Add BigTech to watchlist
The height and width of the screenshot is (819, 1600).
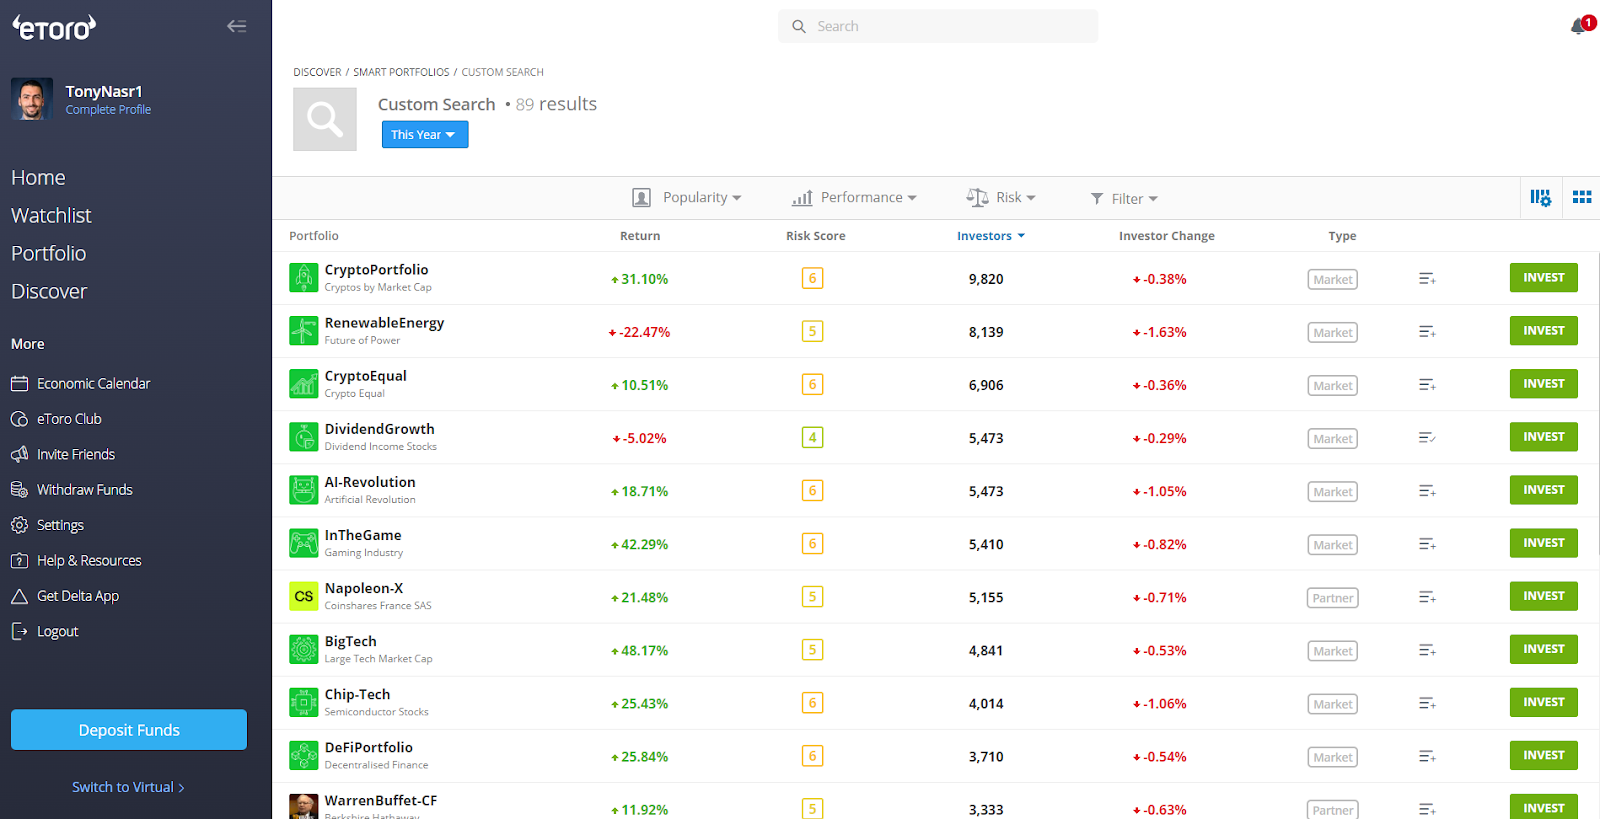pos(1427,650)
